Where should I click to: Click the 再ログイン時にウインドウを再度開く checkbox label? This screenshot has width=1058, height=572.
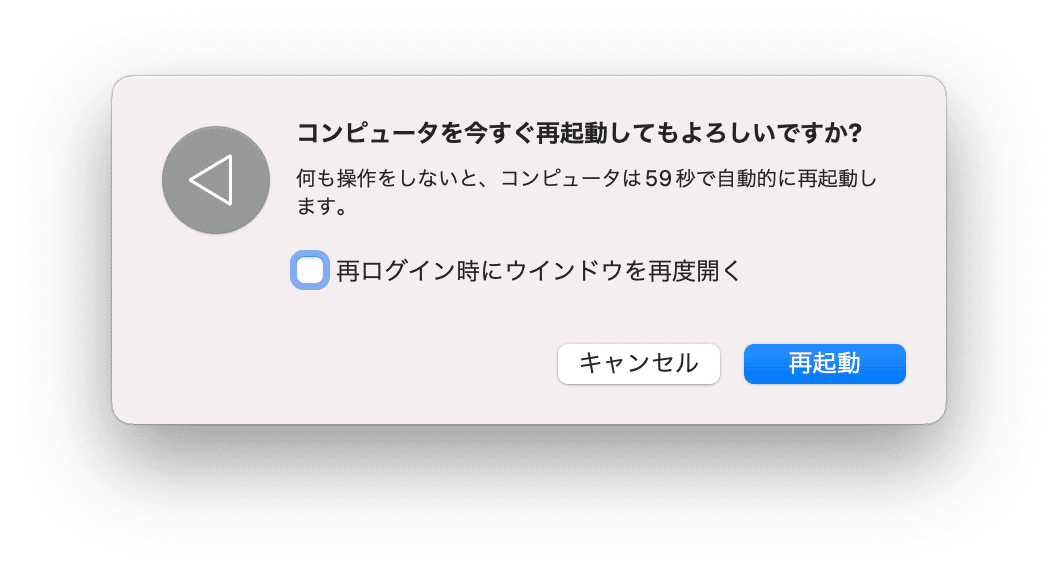pyautogui.click(x=538, y=271)
